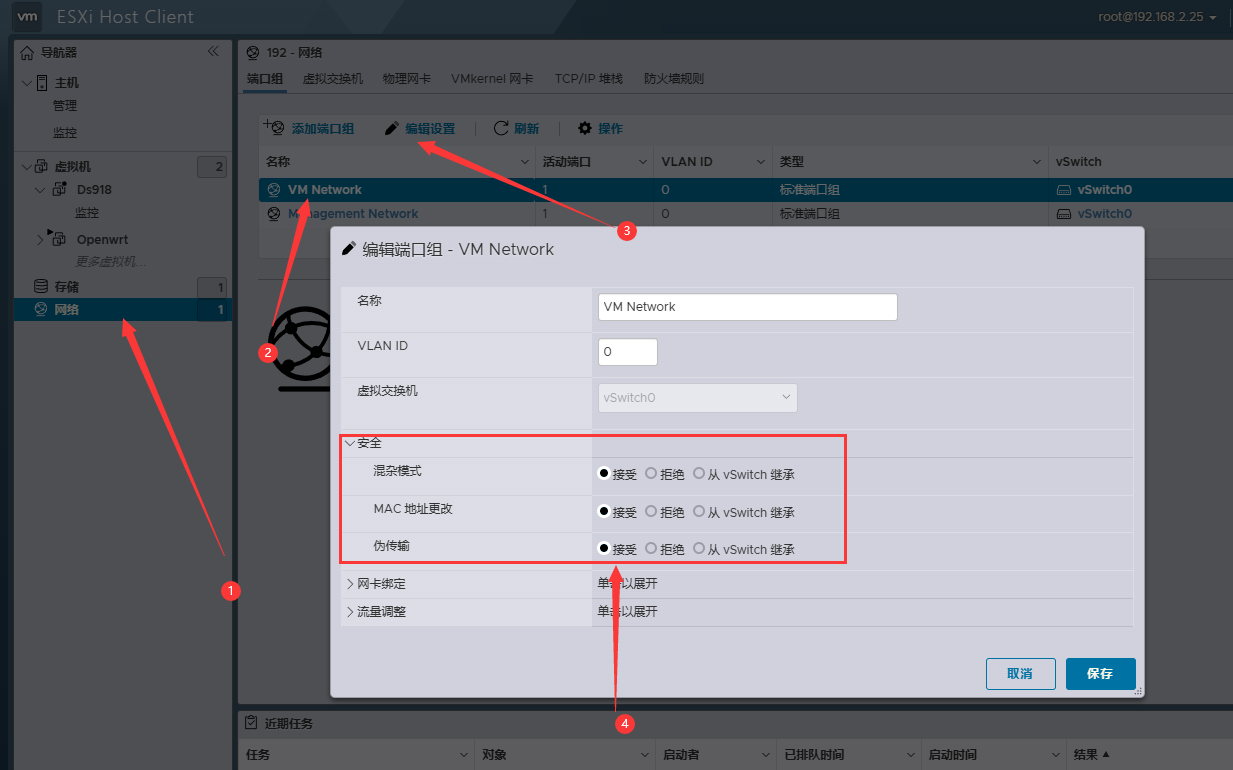
Task: Set 伪传输 to 拒绝
Action: coord(651,548)
